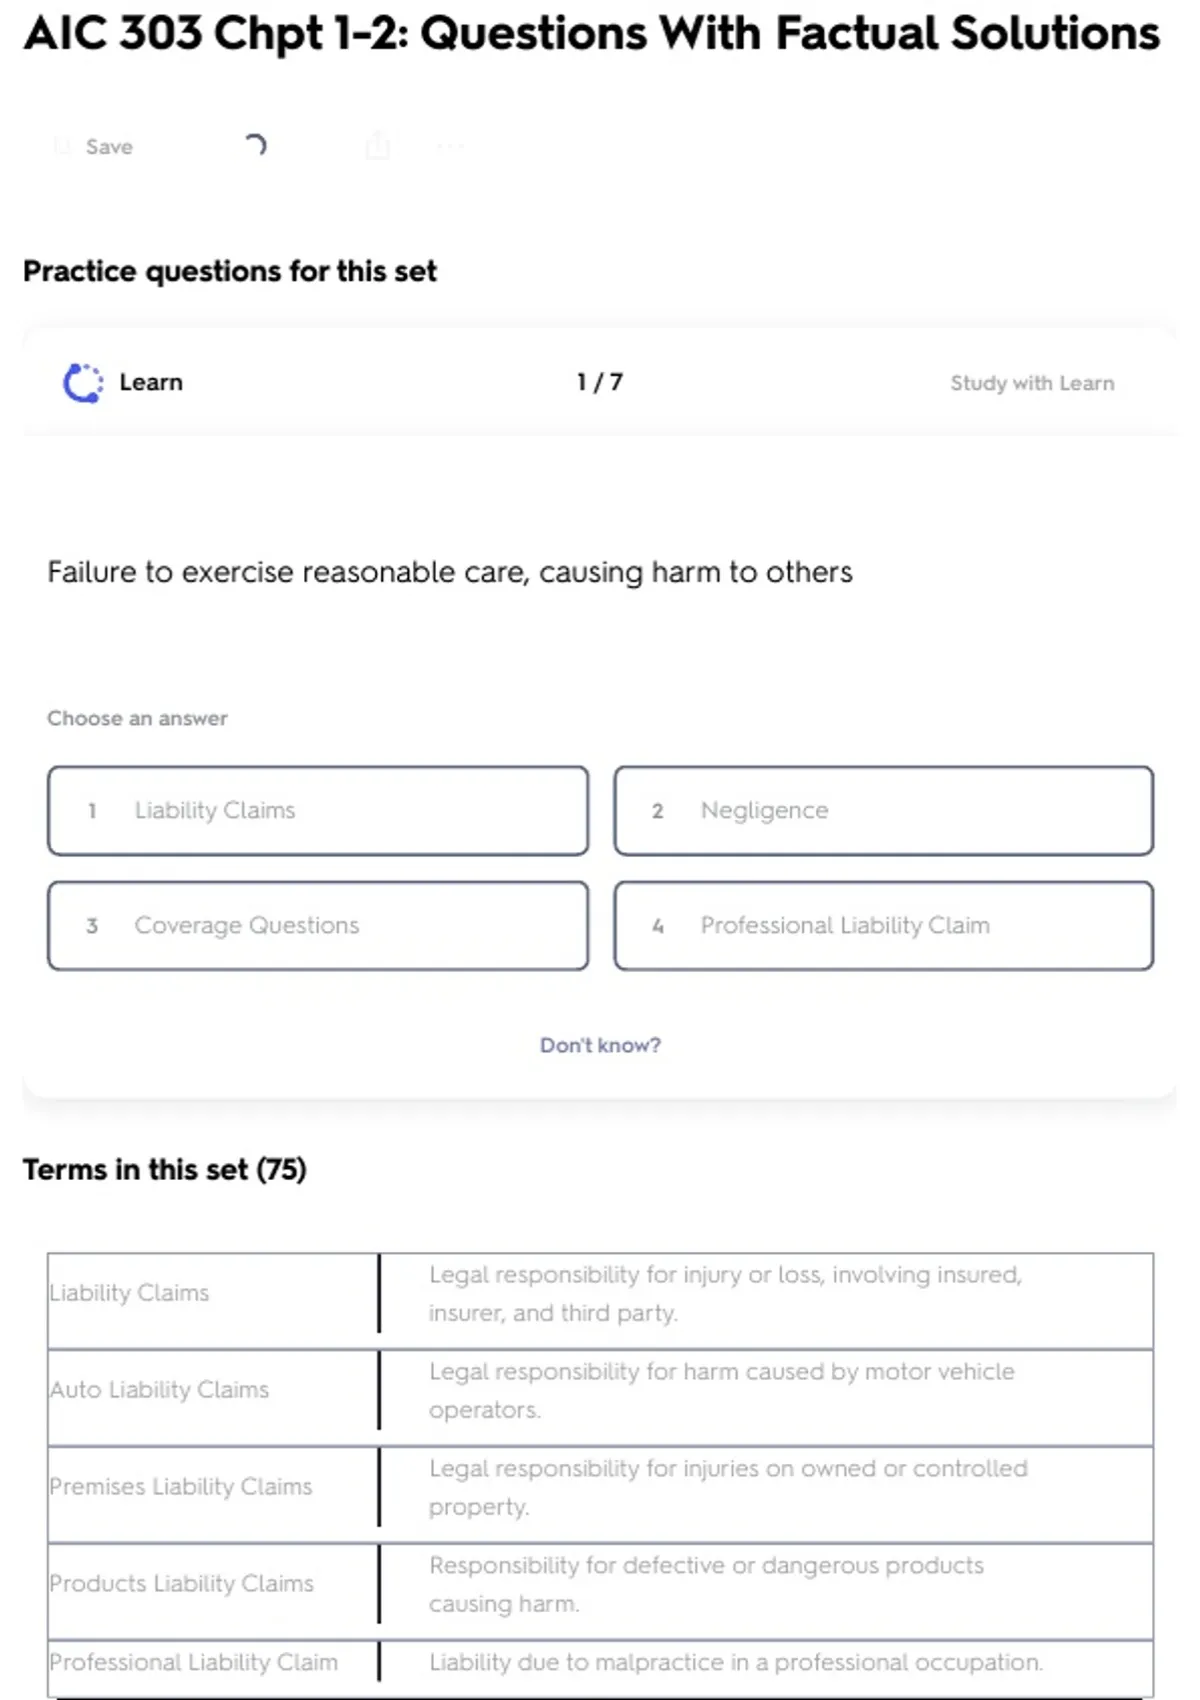Open the three-dot more options menu
This screenshot has height=1700, width=1200.
point(450,147)
